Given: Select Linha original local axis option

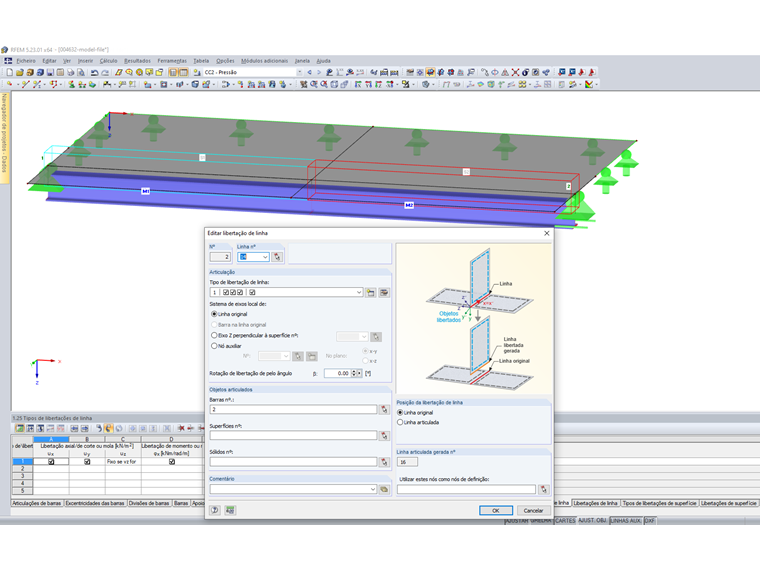Looking at the screenshot, I should [214, 314].
